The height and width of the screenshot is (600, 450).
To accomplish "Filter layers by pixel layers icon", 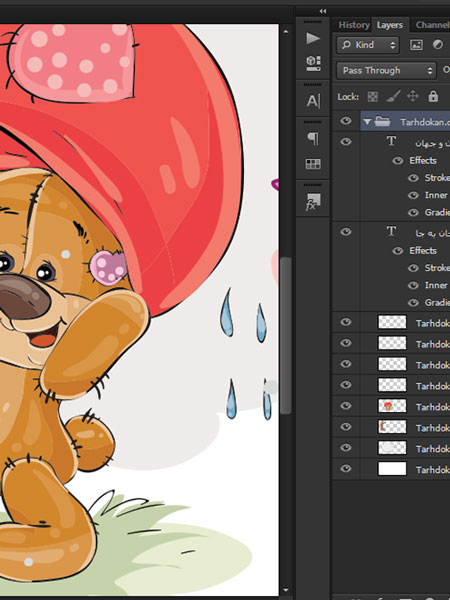I will coord(416,45).
